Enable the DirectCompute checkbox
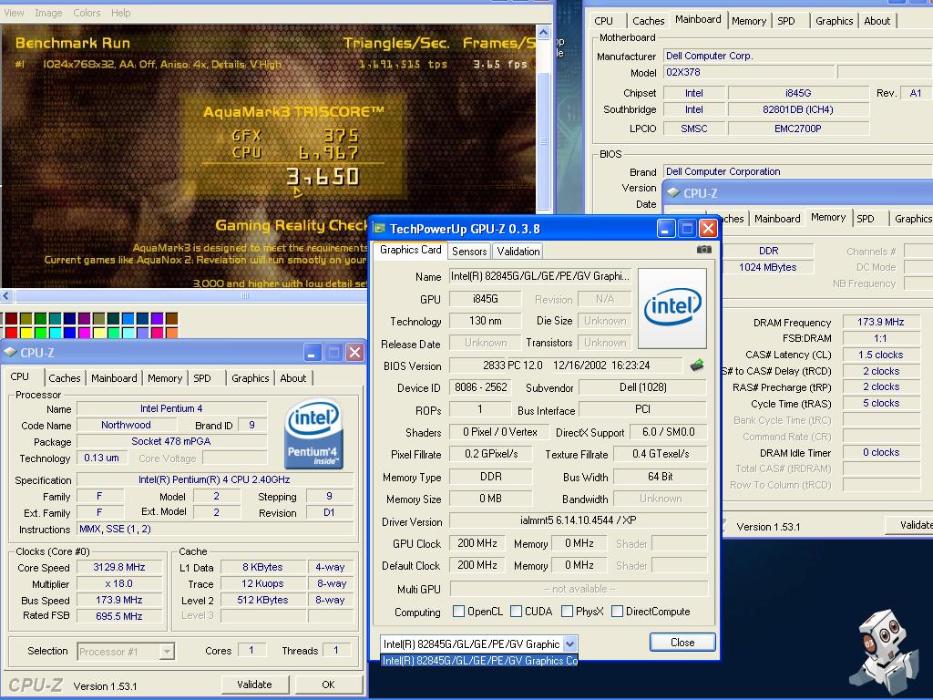Screen dimensions: 933x700 coord(617,611)
